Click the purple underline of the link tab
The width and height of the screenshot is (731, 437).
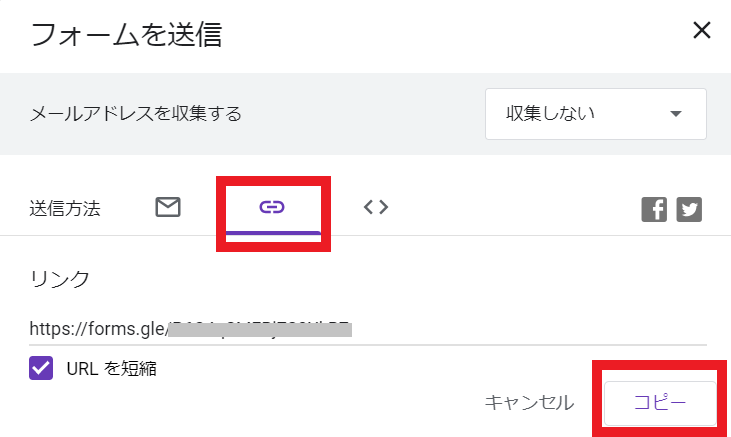273,233
